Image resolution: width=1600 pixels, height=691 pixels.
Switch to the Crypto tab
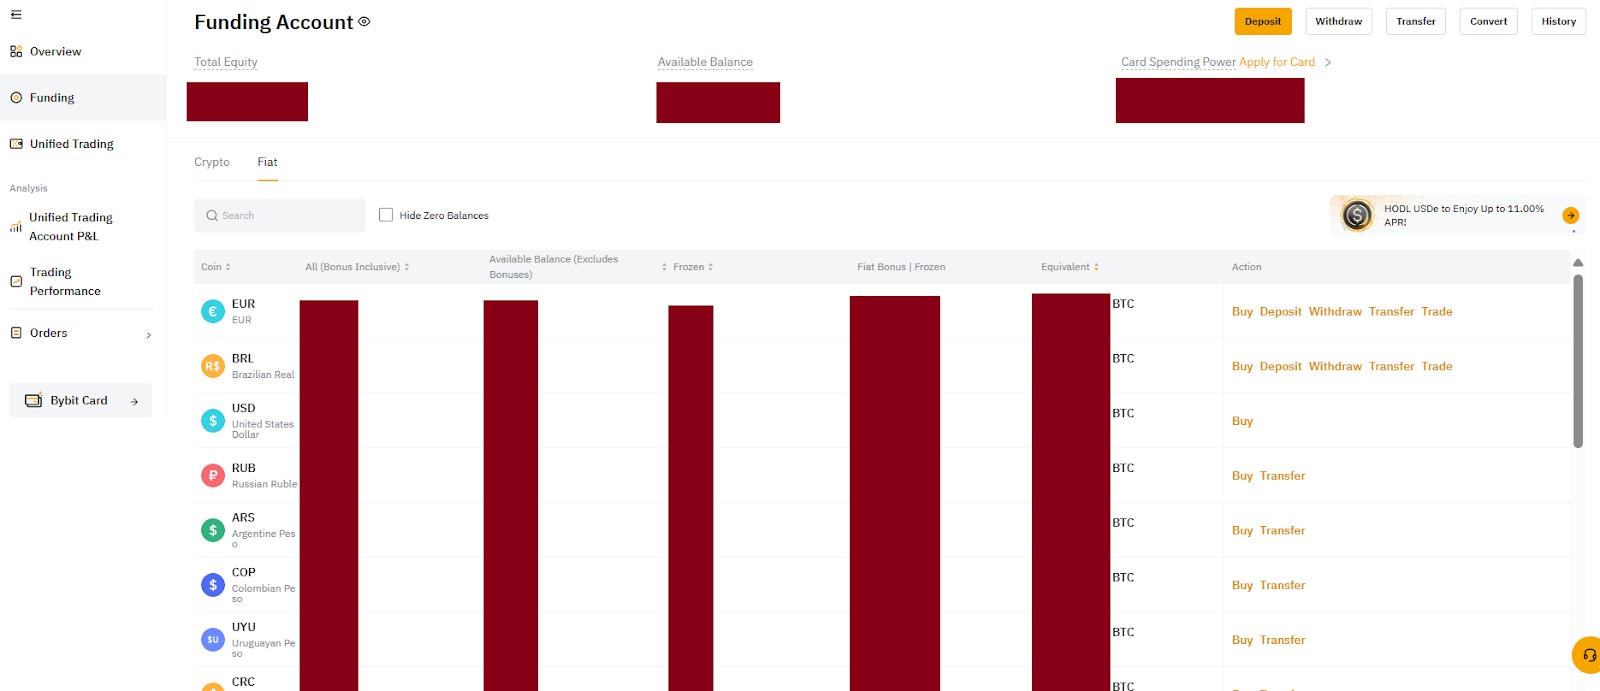212,162
